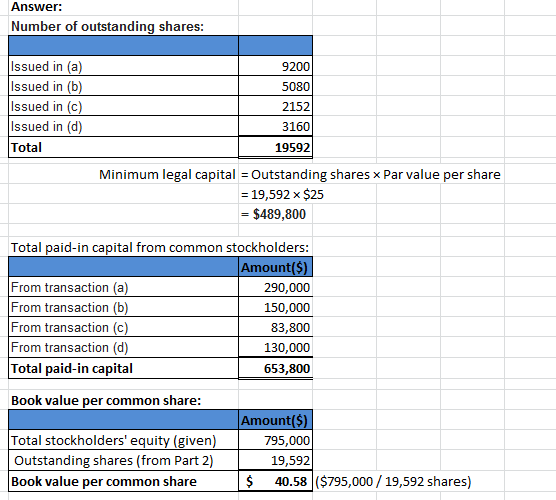
Task: Click the value 3160 cell
Action: tap(276, 126)
